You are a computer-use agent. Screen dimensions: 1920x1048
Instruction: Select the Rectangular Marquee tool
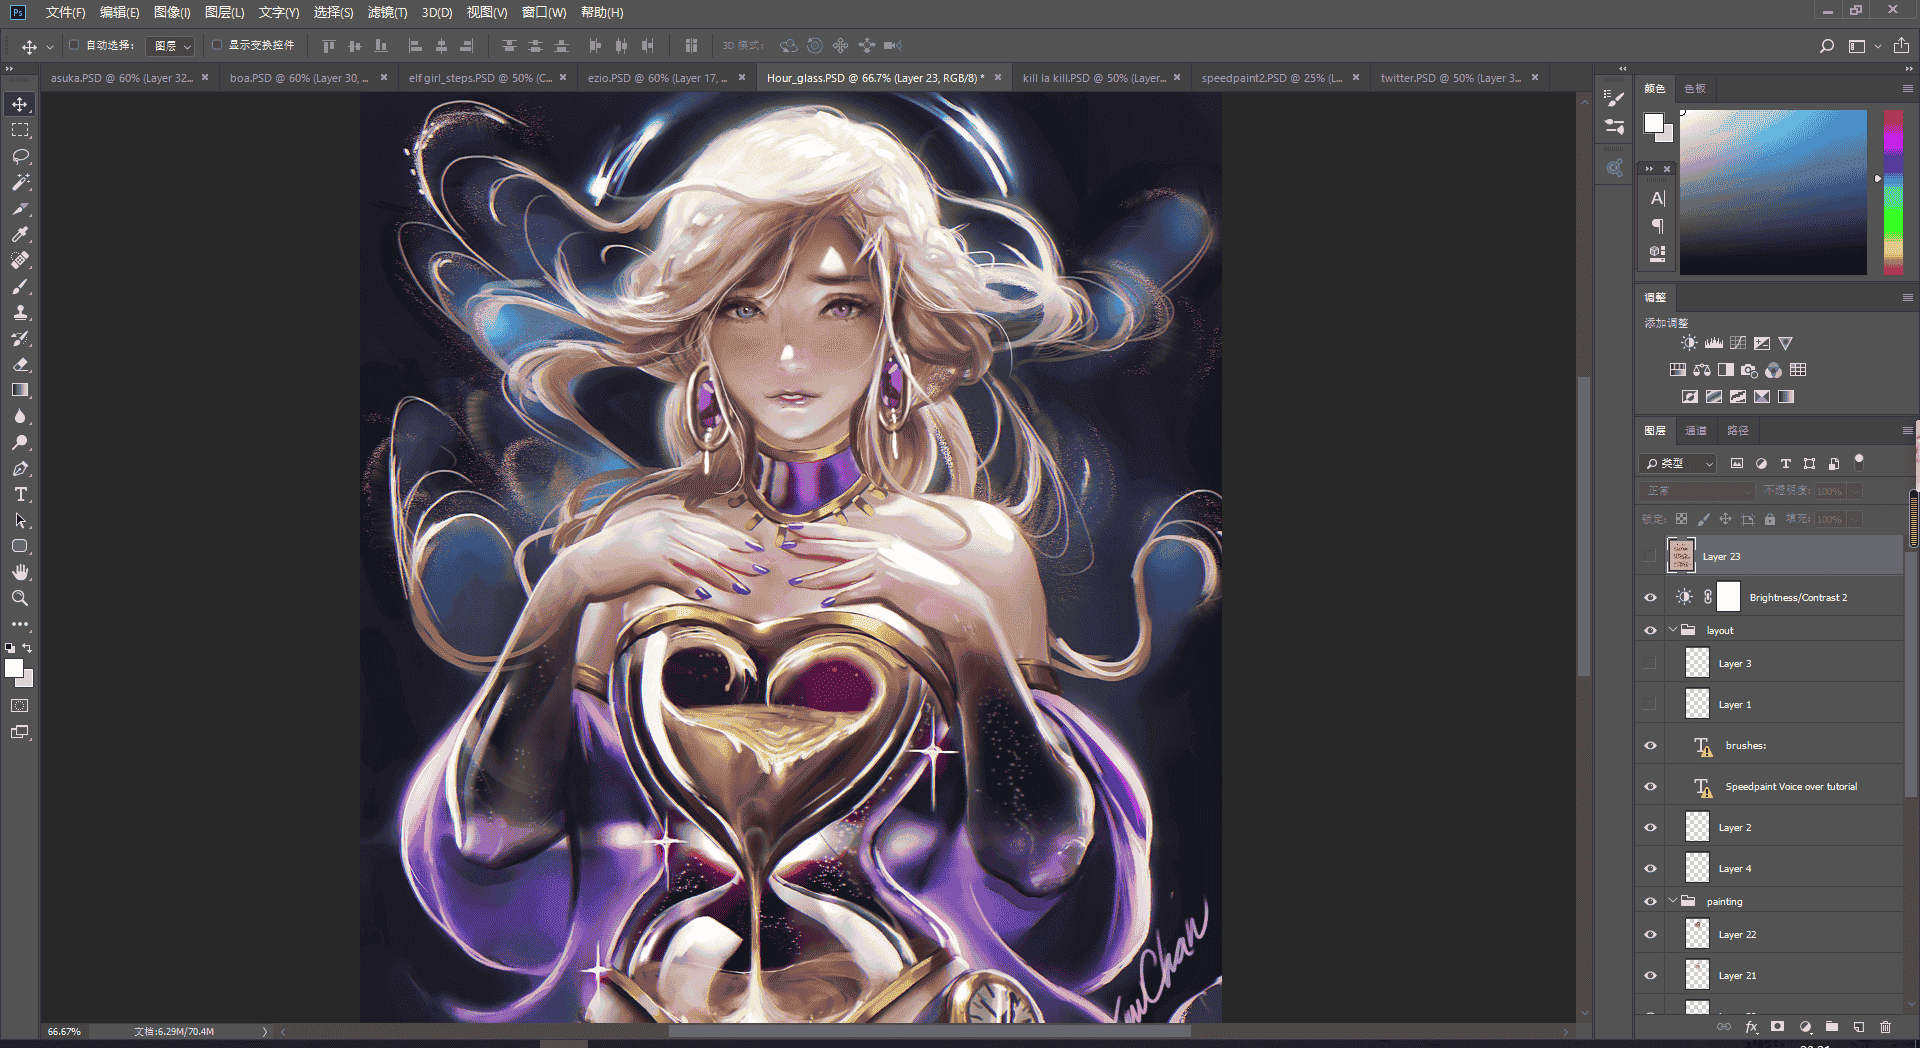pos(20,130)
